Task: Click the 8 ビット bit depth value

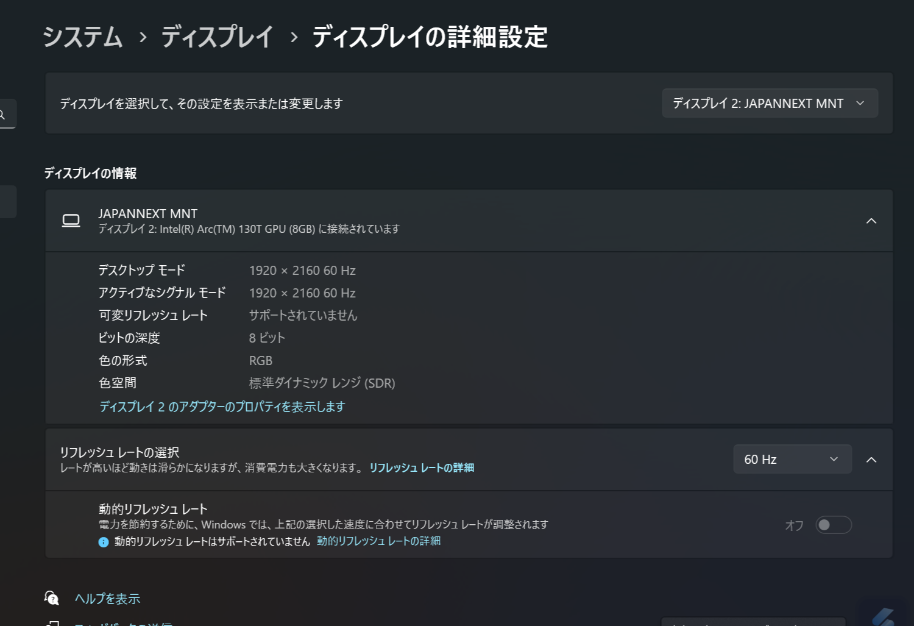Action: coord(267,338)
